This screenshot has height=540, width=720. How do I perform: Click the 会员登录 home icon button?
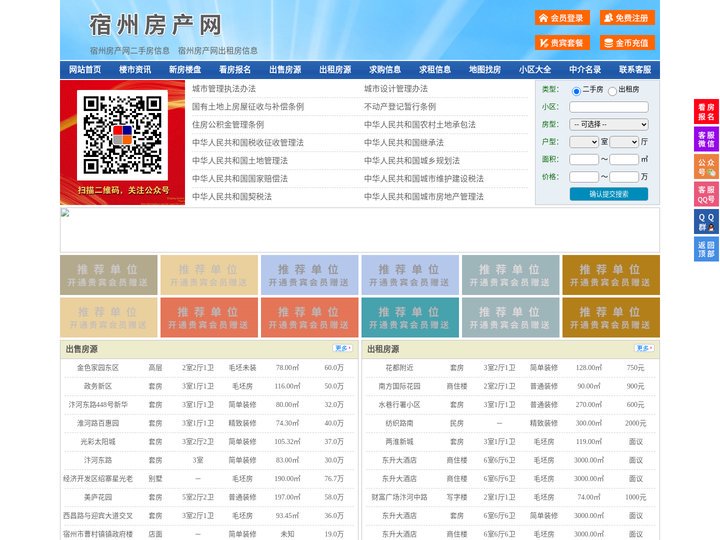562,18
